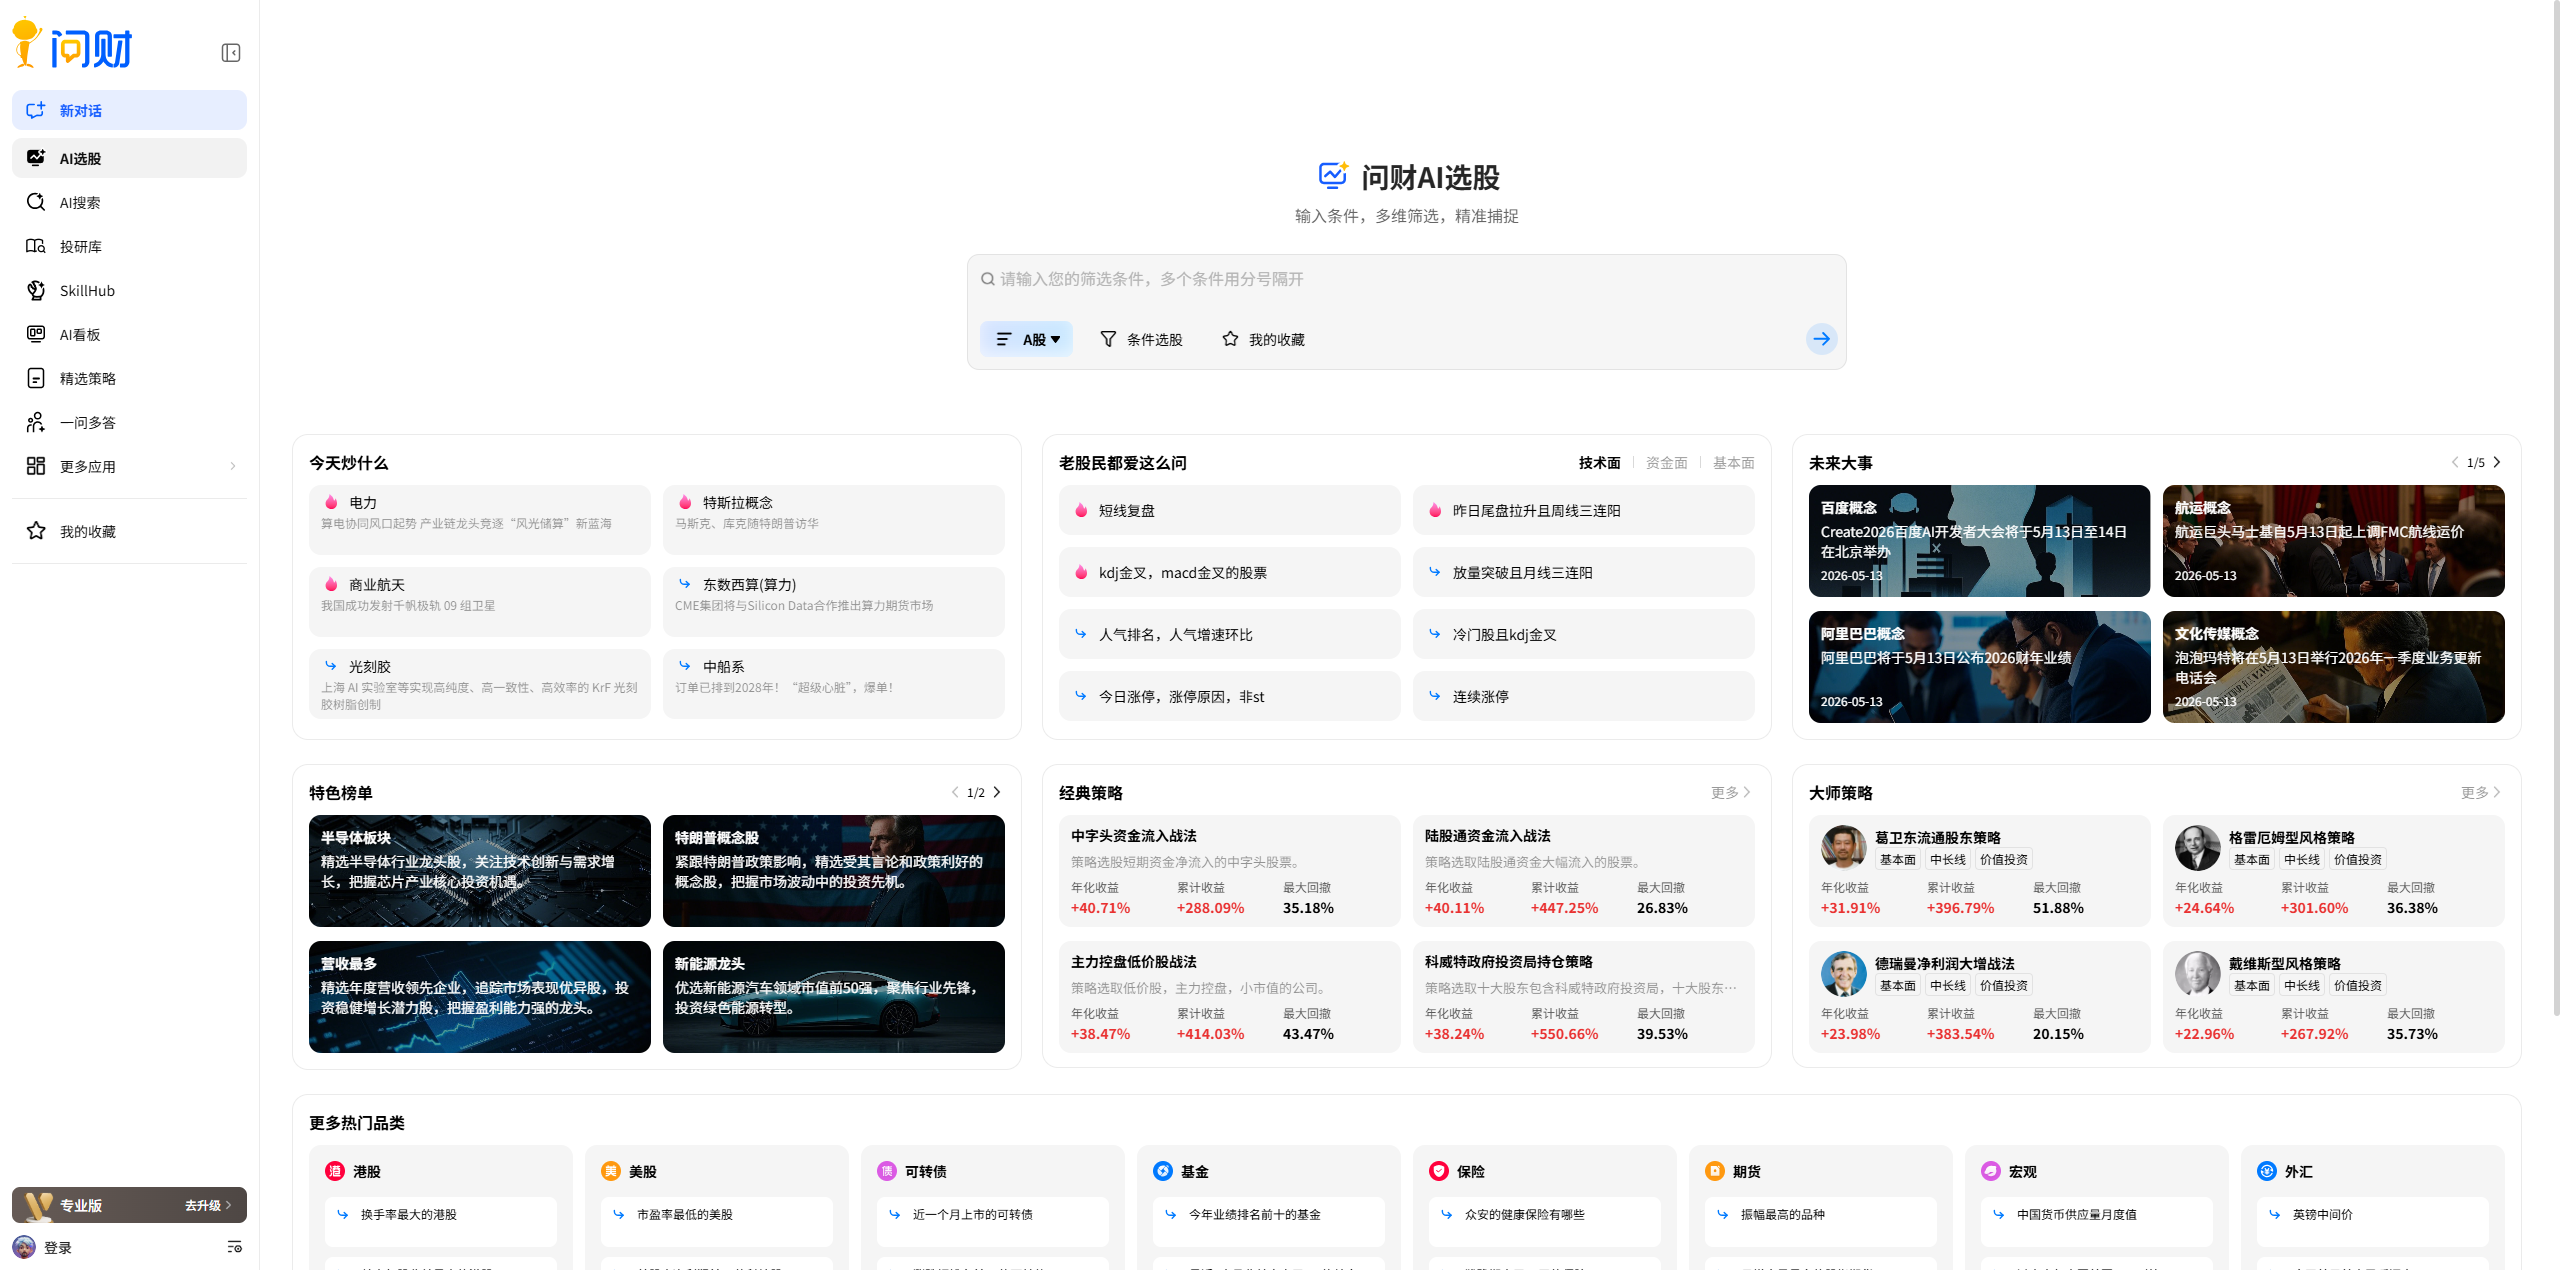Switch to the 资金面 tab
The image size is (2560, 1270).
click(x=1666, y=463)
